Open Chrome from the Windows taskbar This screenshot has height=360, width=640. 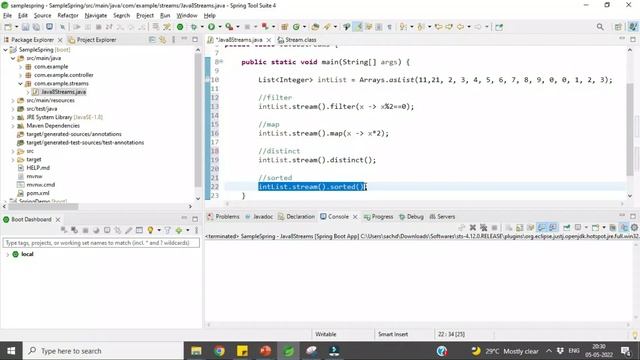[x=219, y=351]
